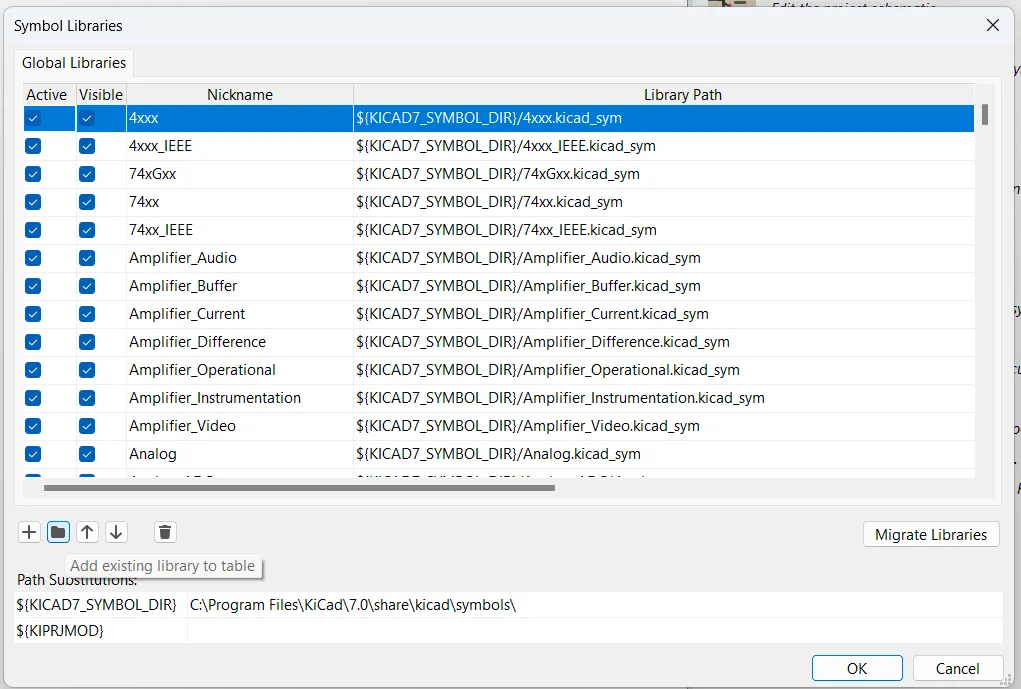Click the move up arrow icon
Viewport: 1021px width, 689px height.
87,532
